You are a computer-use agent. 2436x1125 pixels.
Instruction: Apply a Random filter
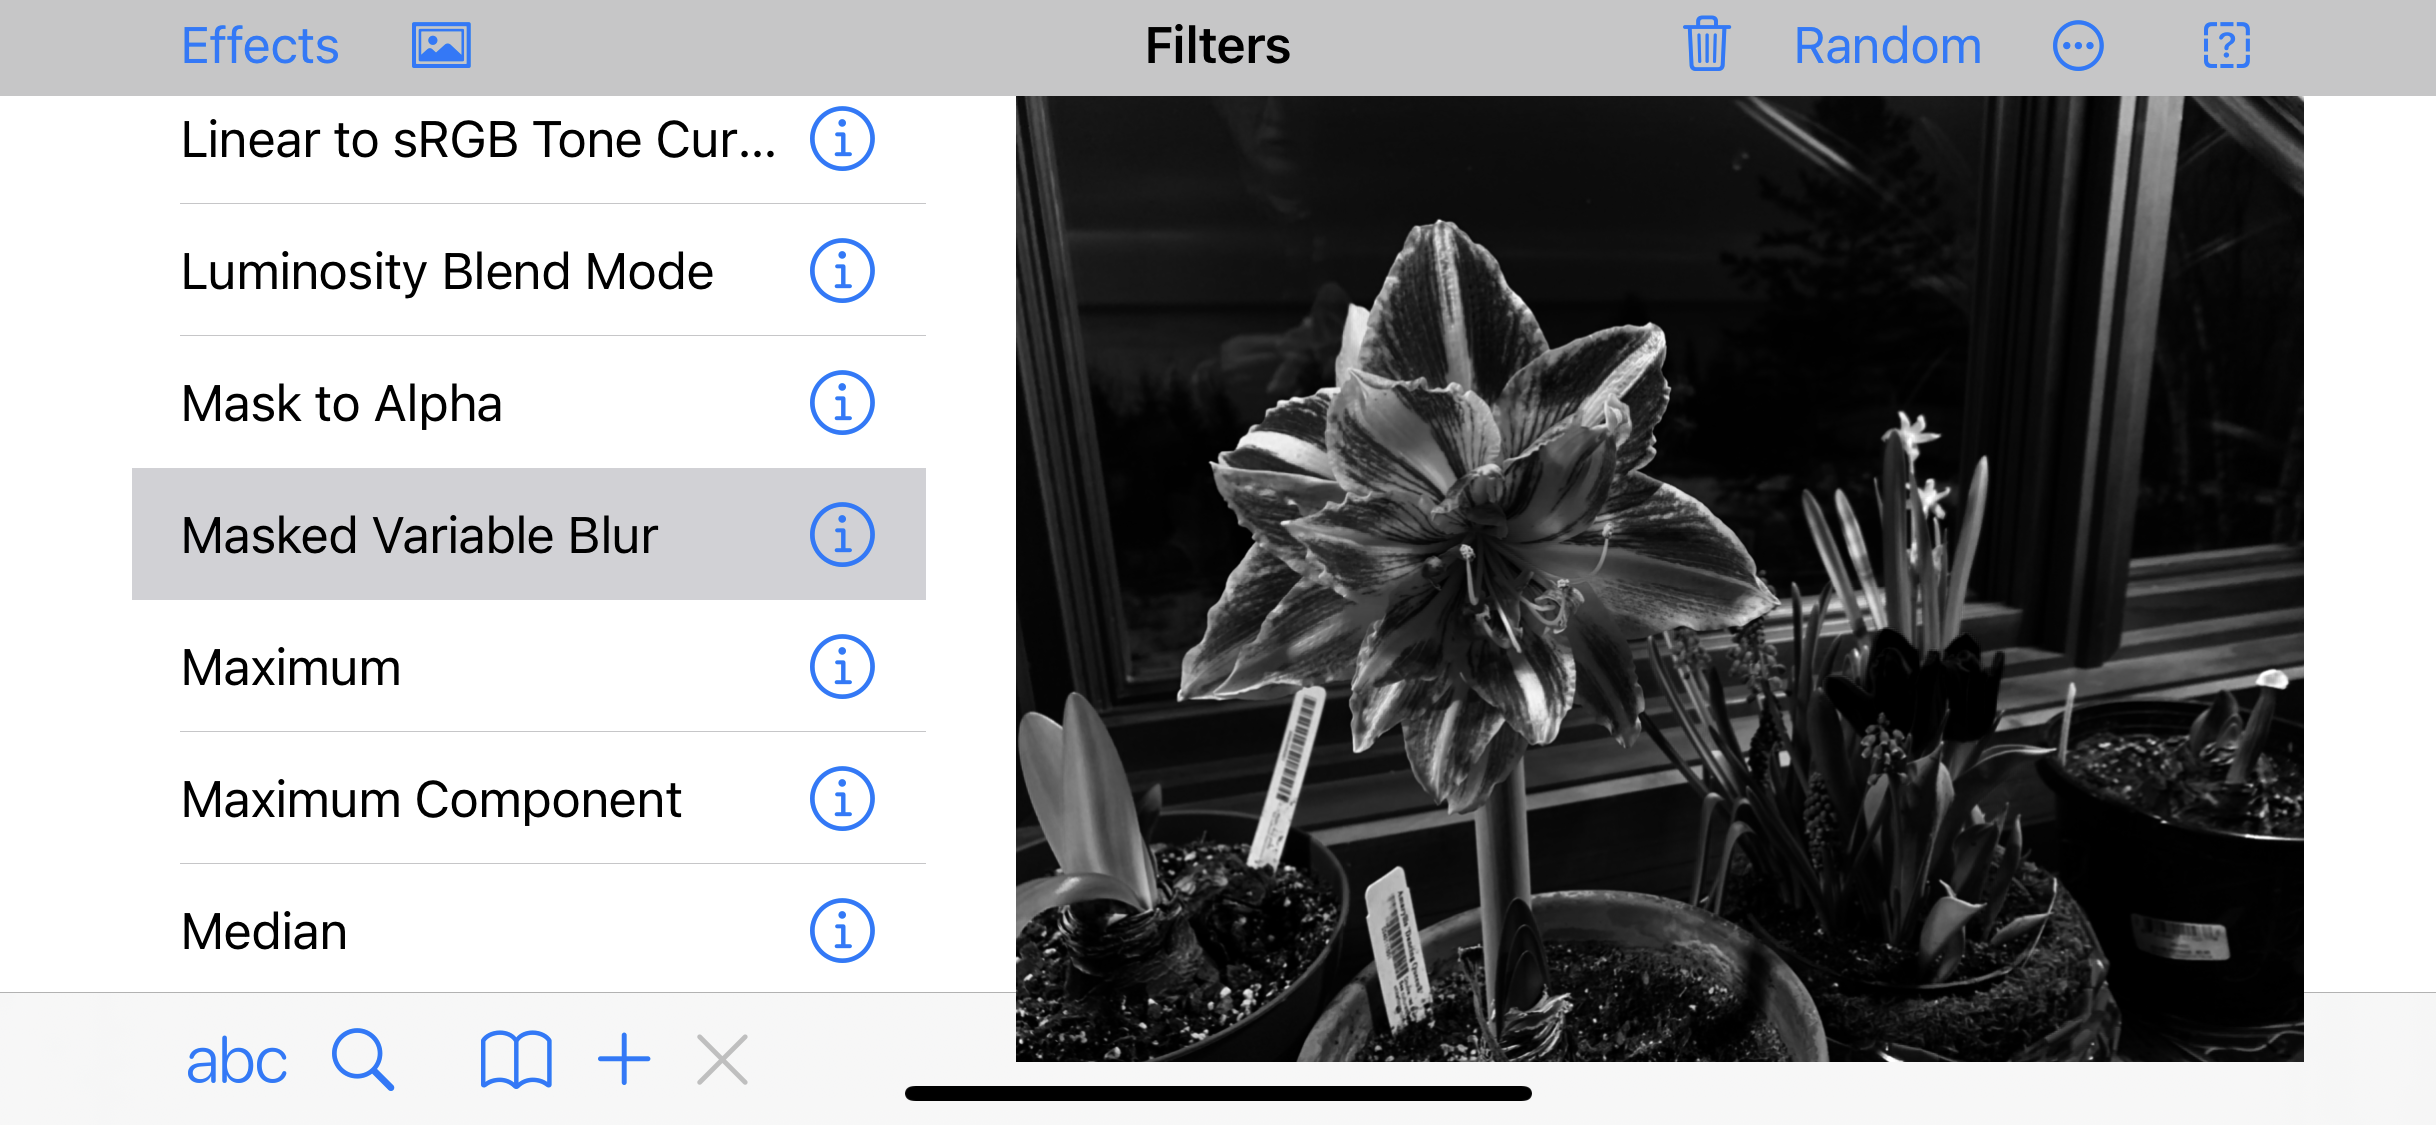click(x=1888, y=46)
